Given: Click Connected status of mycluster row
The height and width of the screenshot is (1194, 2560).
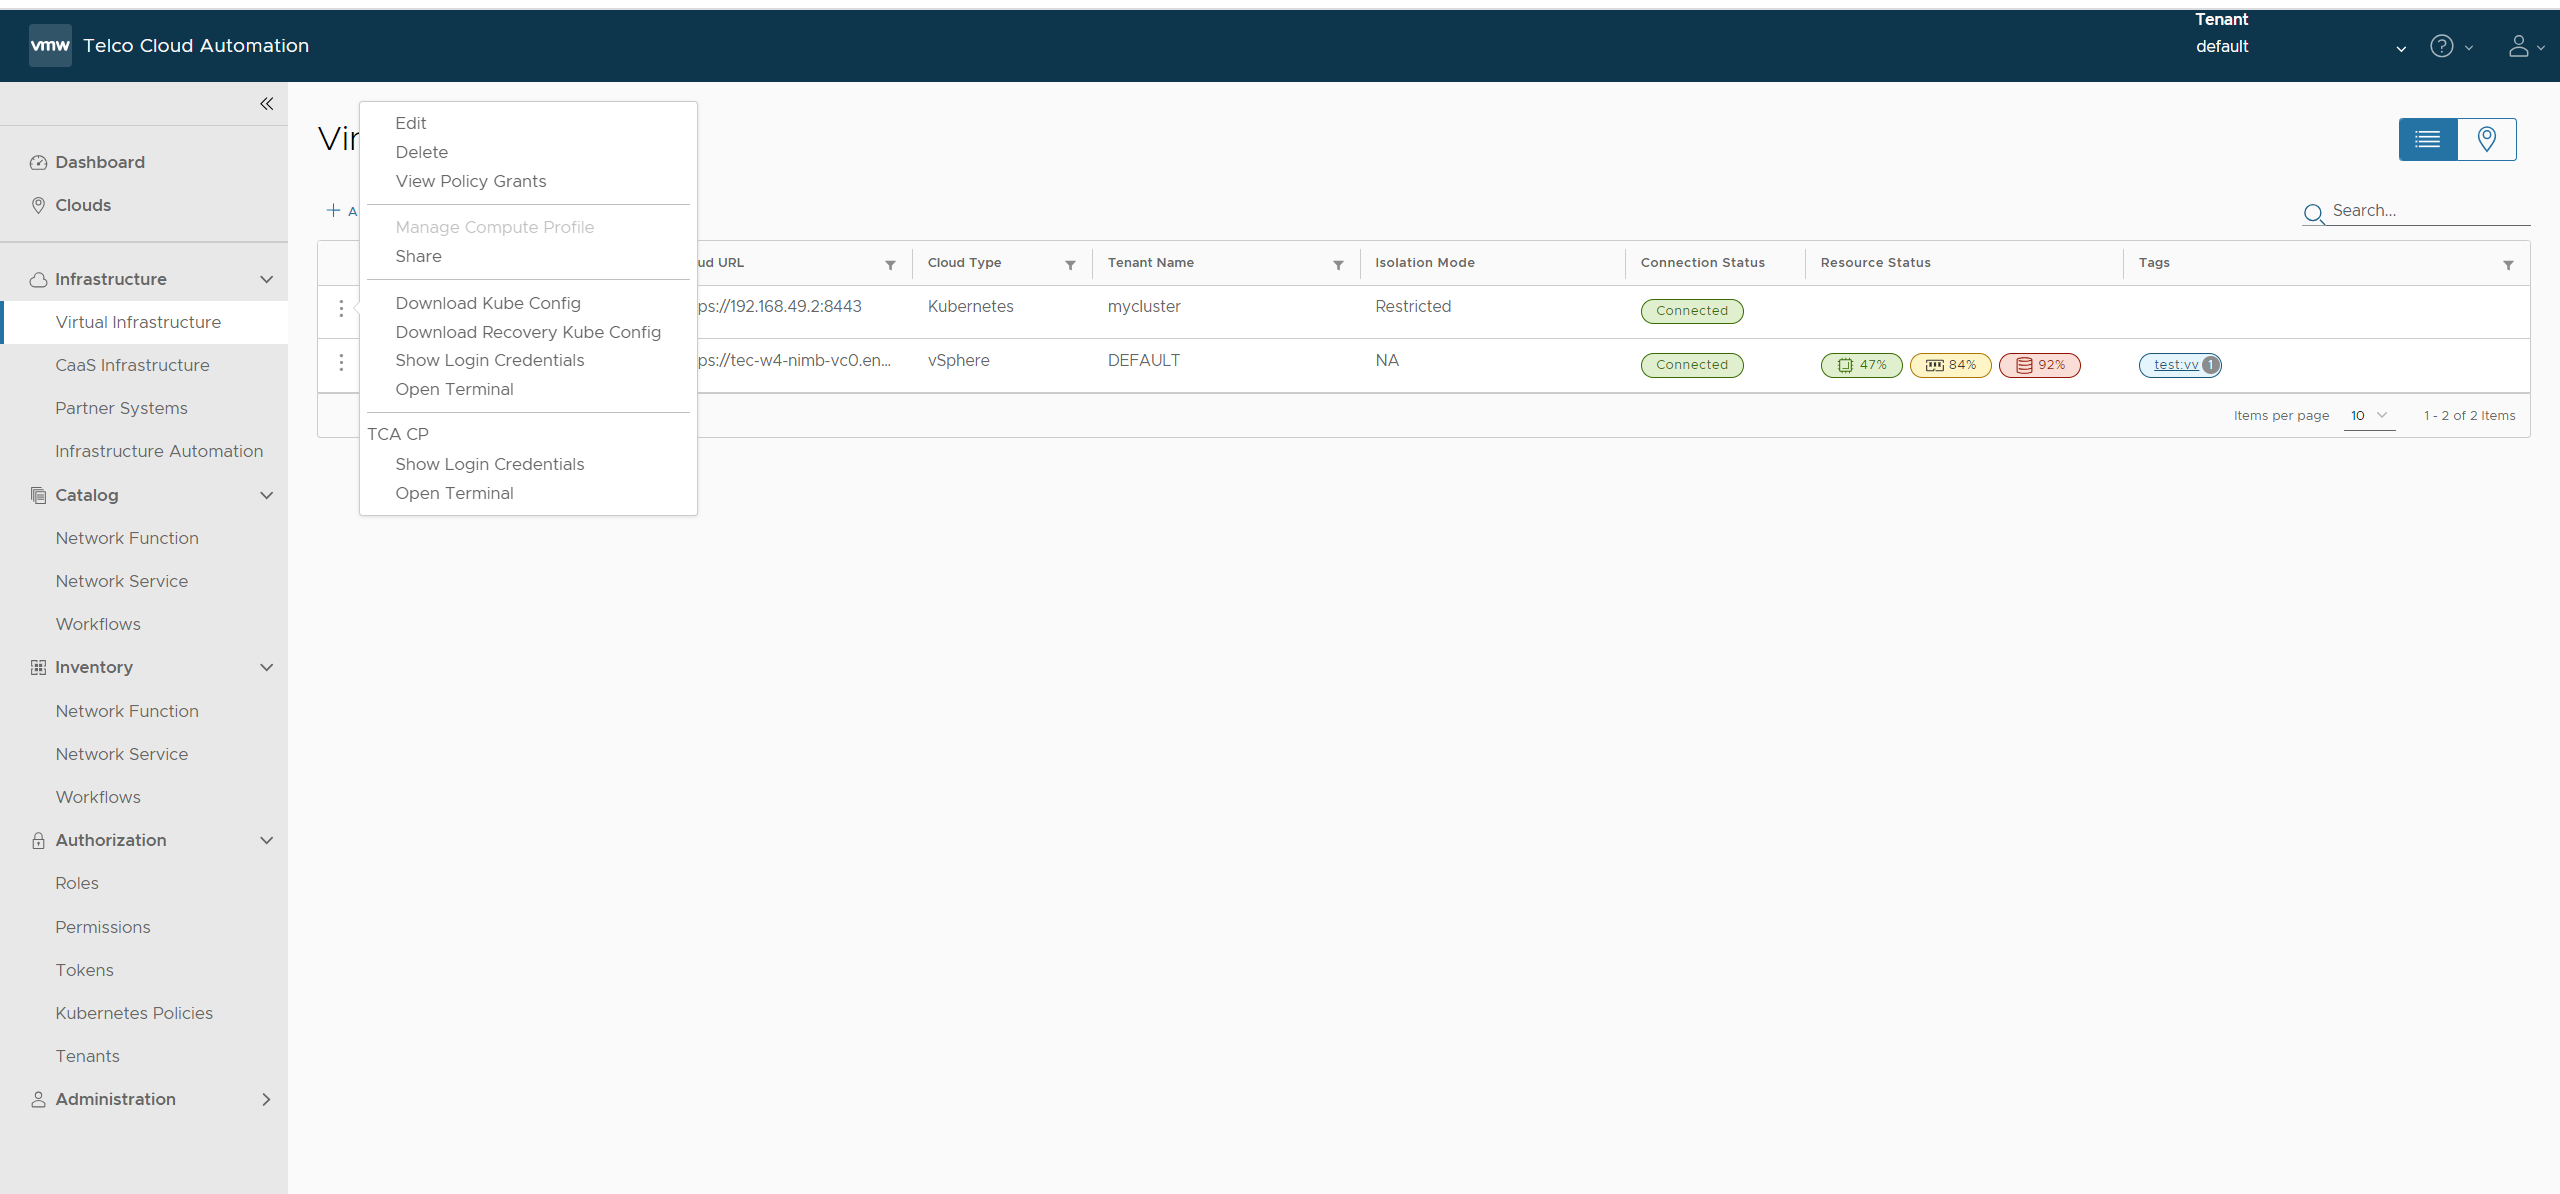Looking at the screenshot, I should [x=1692, y=311].
